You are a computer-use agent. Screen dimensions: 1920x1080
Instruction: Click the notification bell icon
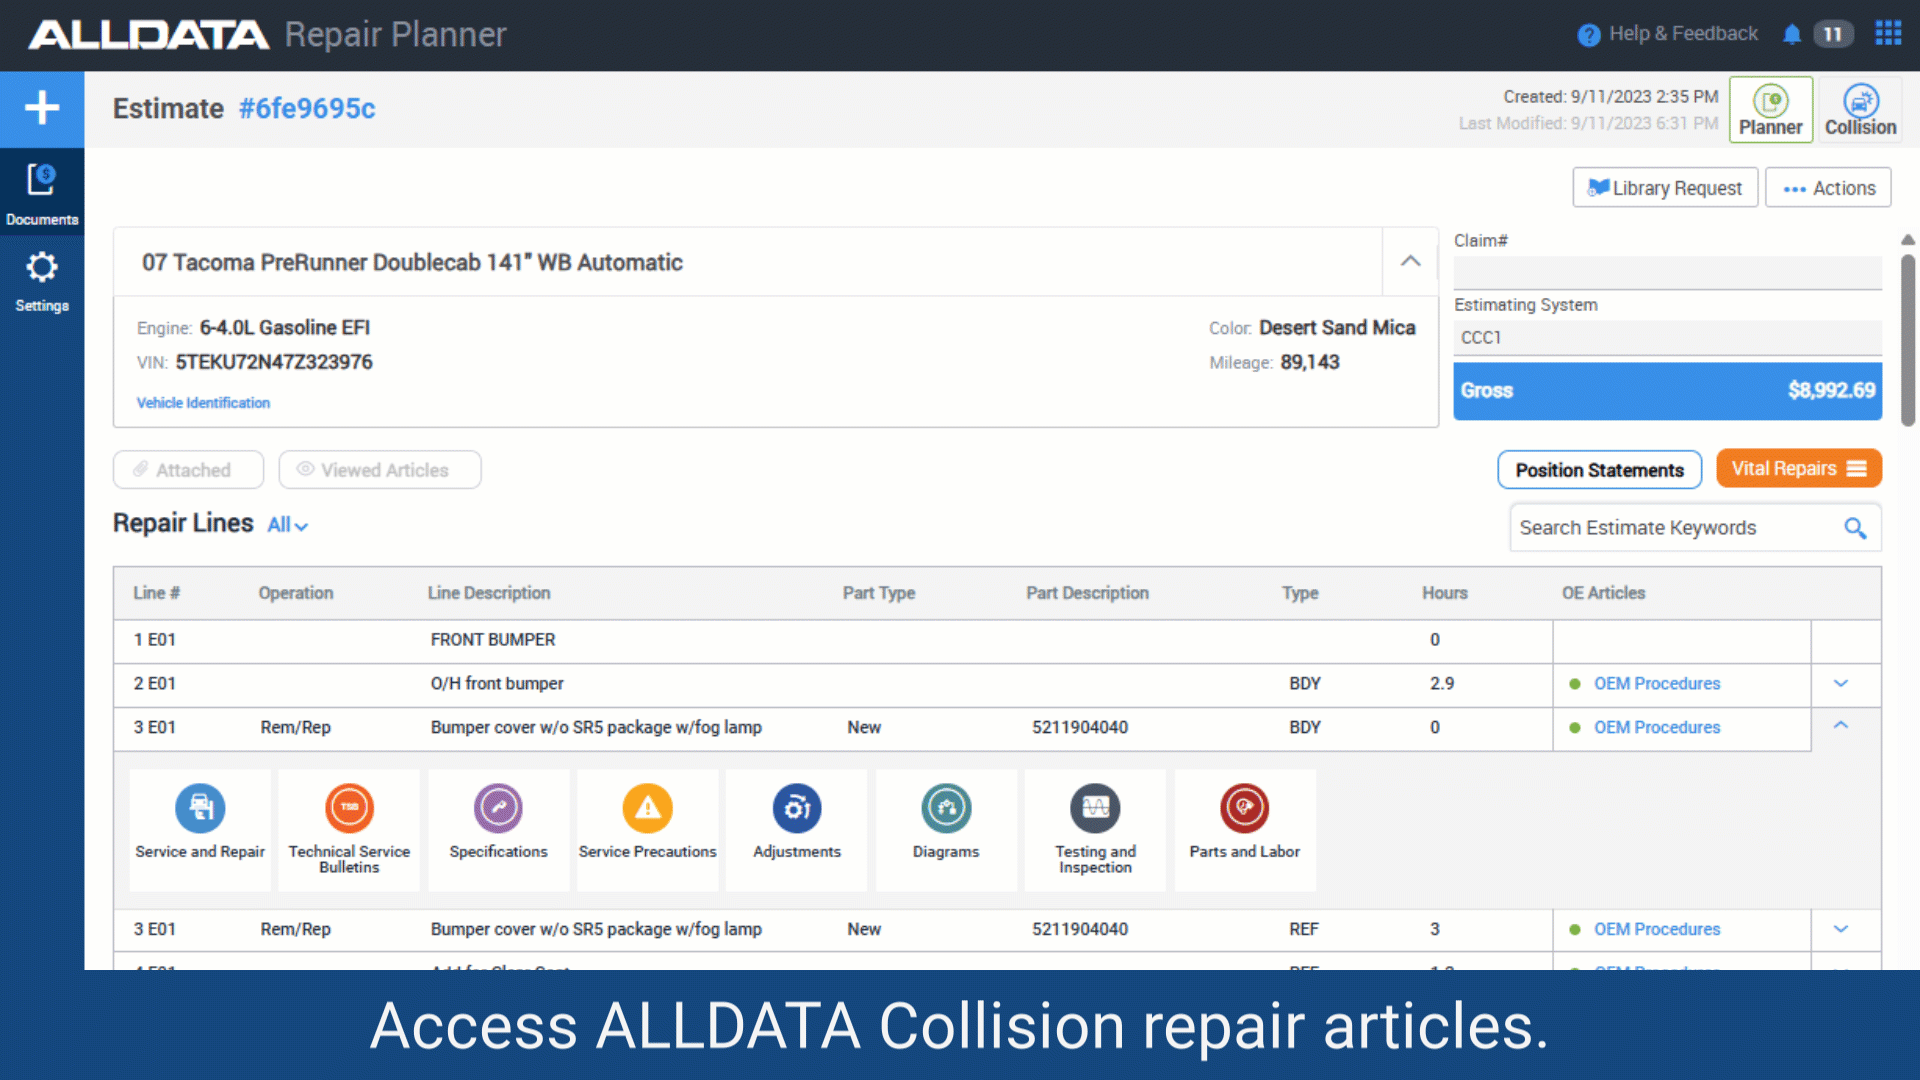click(1791, 35)
